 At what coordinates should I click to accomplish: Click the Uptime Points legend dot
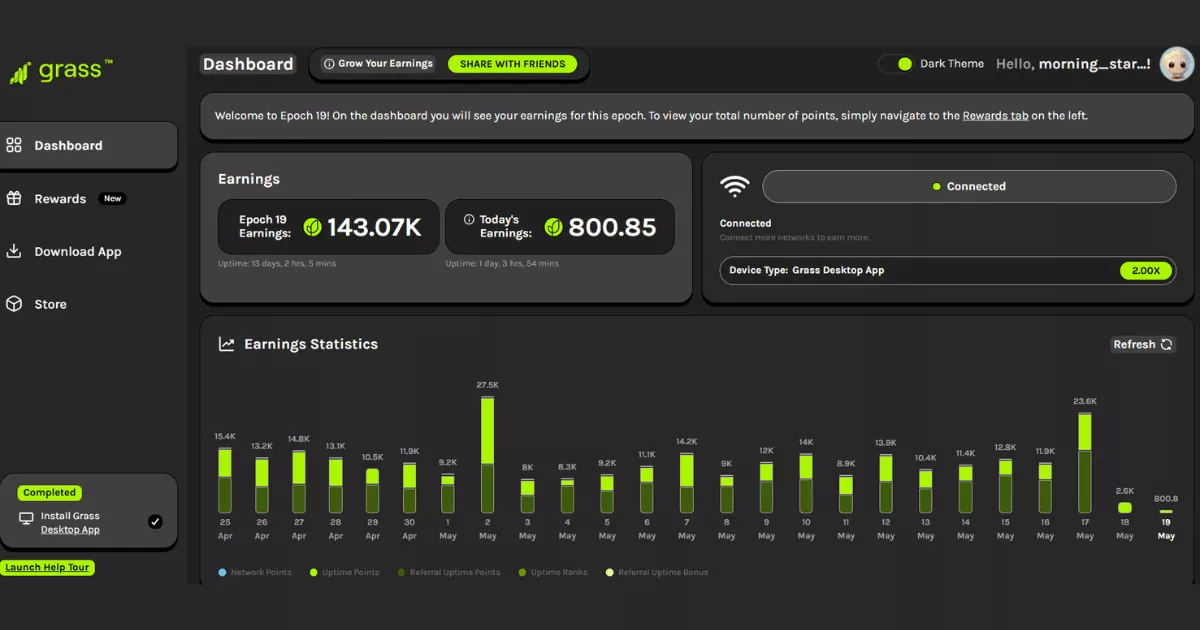pos(313,573)
